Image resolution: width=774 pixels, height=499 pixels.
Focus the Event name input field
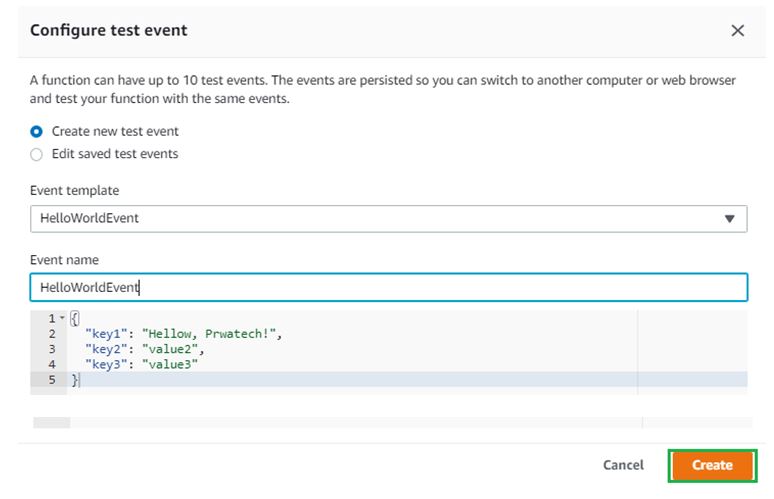click(x=388, y=287)
